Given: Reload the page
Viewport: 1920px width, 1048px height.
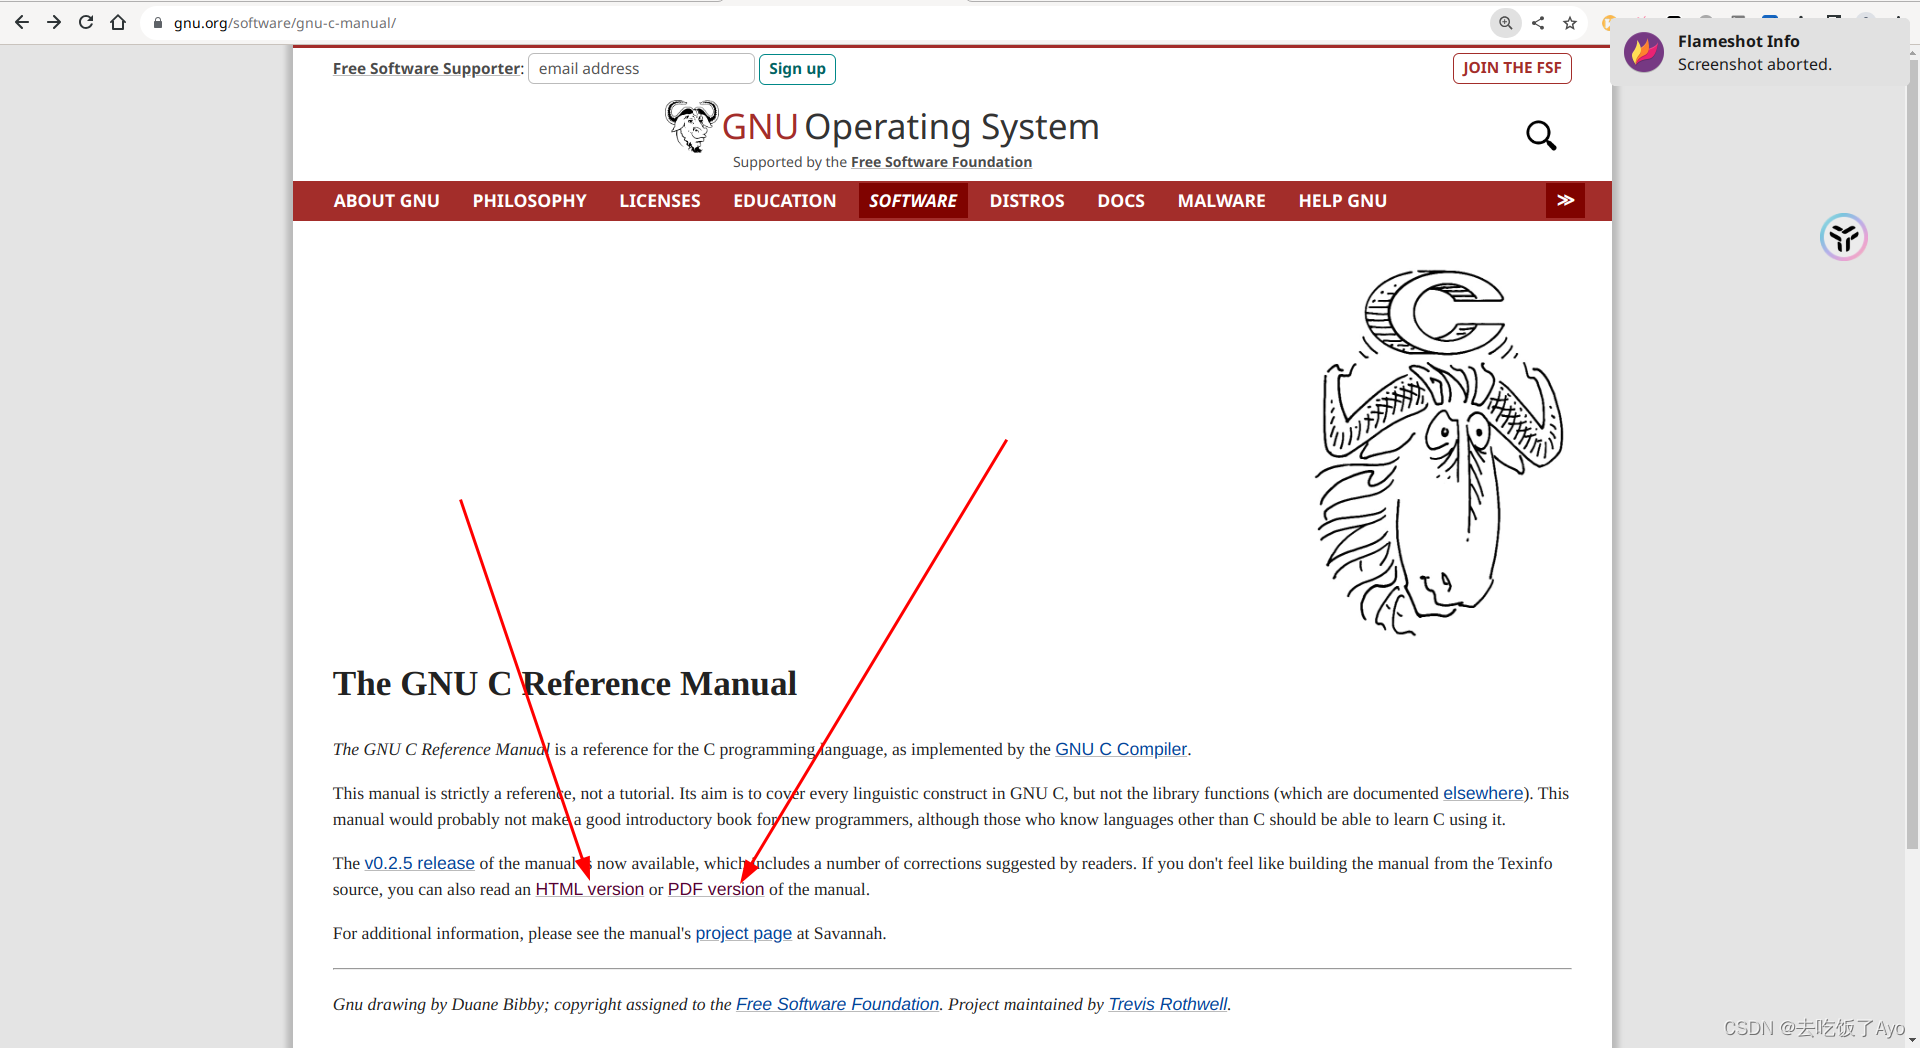Looking at the screenshot, I should pyautogui.click(x=86, y=22).
